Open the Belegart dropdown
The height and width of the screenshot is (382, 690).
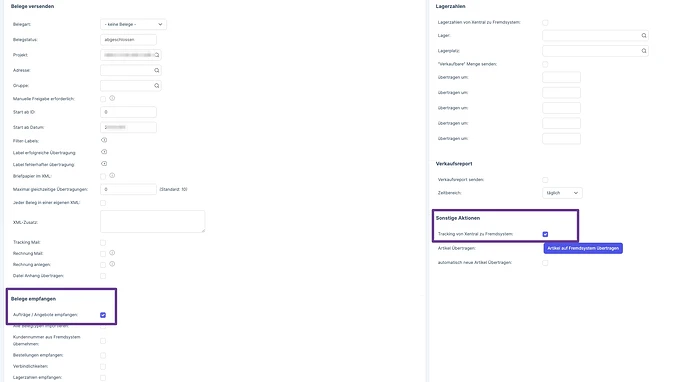[x=133, y=24]
